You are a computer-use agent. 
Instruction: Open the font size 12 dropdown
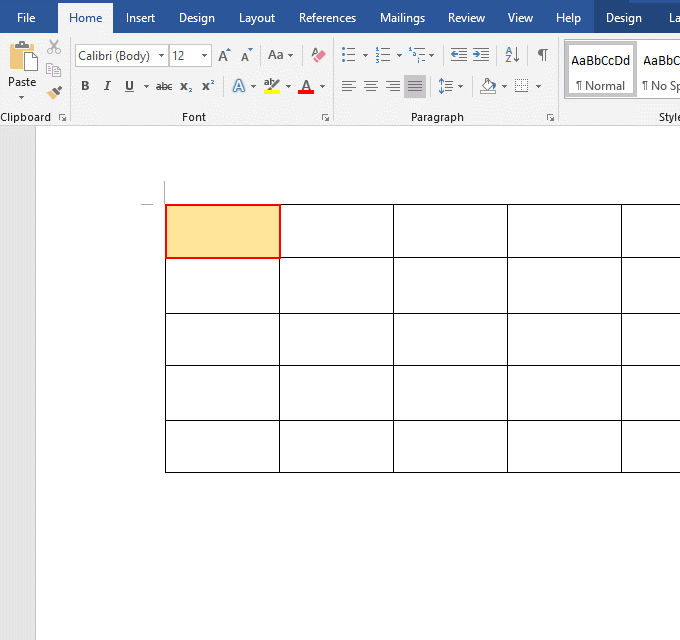coord(205,56)
